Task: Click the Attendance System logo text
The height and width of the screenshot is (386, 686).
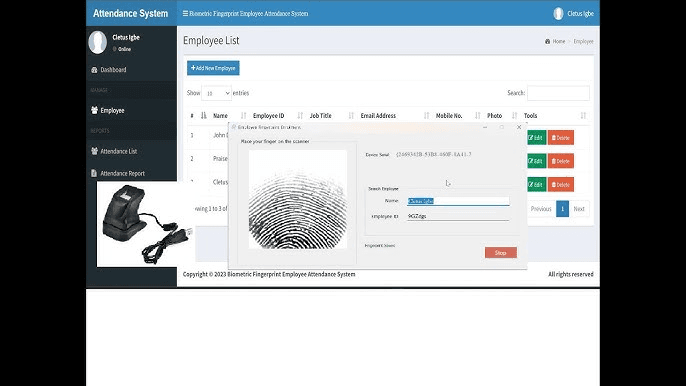Action: tap(130, 14)
